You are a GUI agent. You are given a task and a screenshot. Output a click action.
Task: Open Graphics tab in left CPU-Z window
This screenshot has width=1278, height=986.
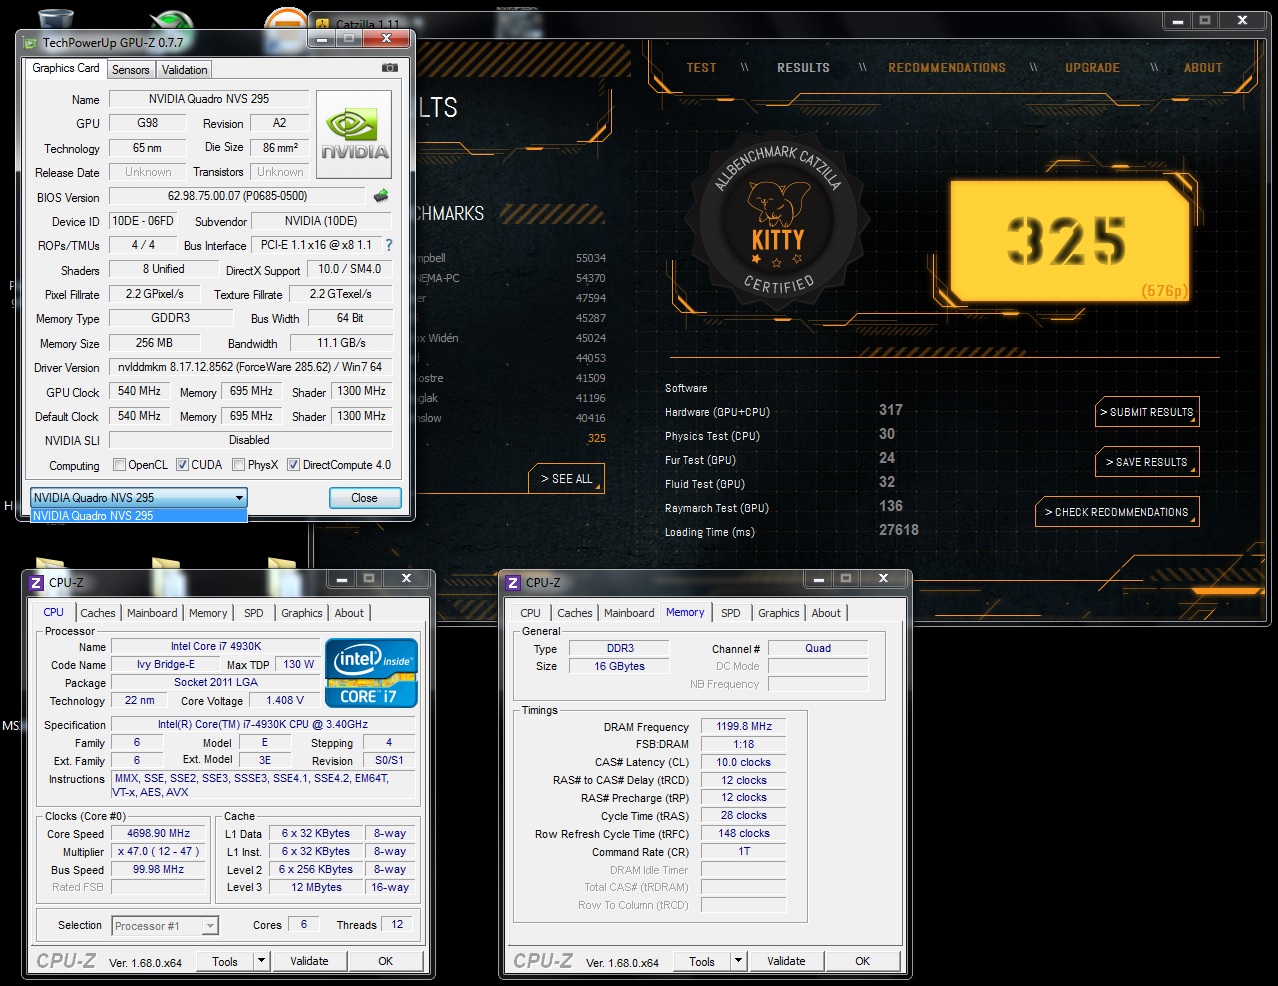(x=302, y=613)
